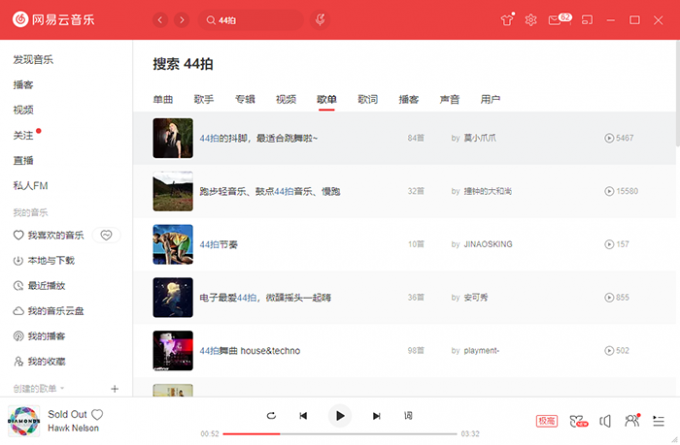This screenshot has height=445, width=680.
Task: Open sound effects icon
Action: coord(579,421)
